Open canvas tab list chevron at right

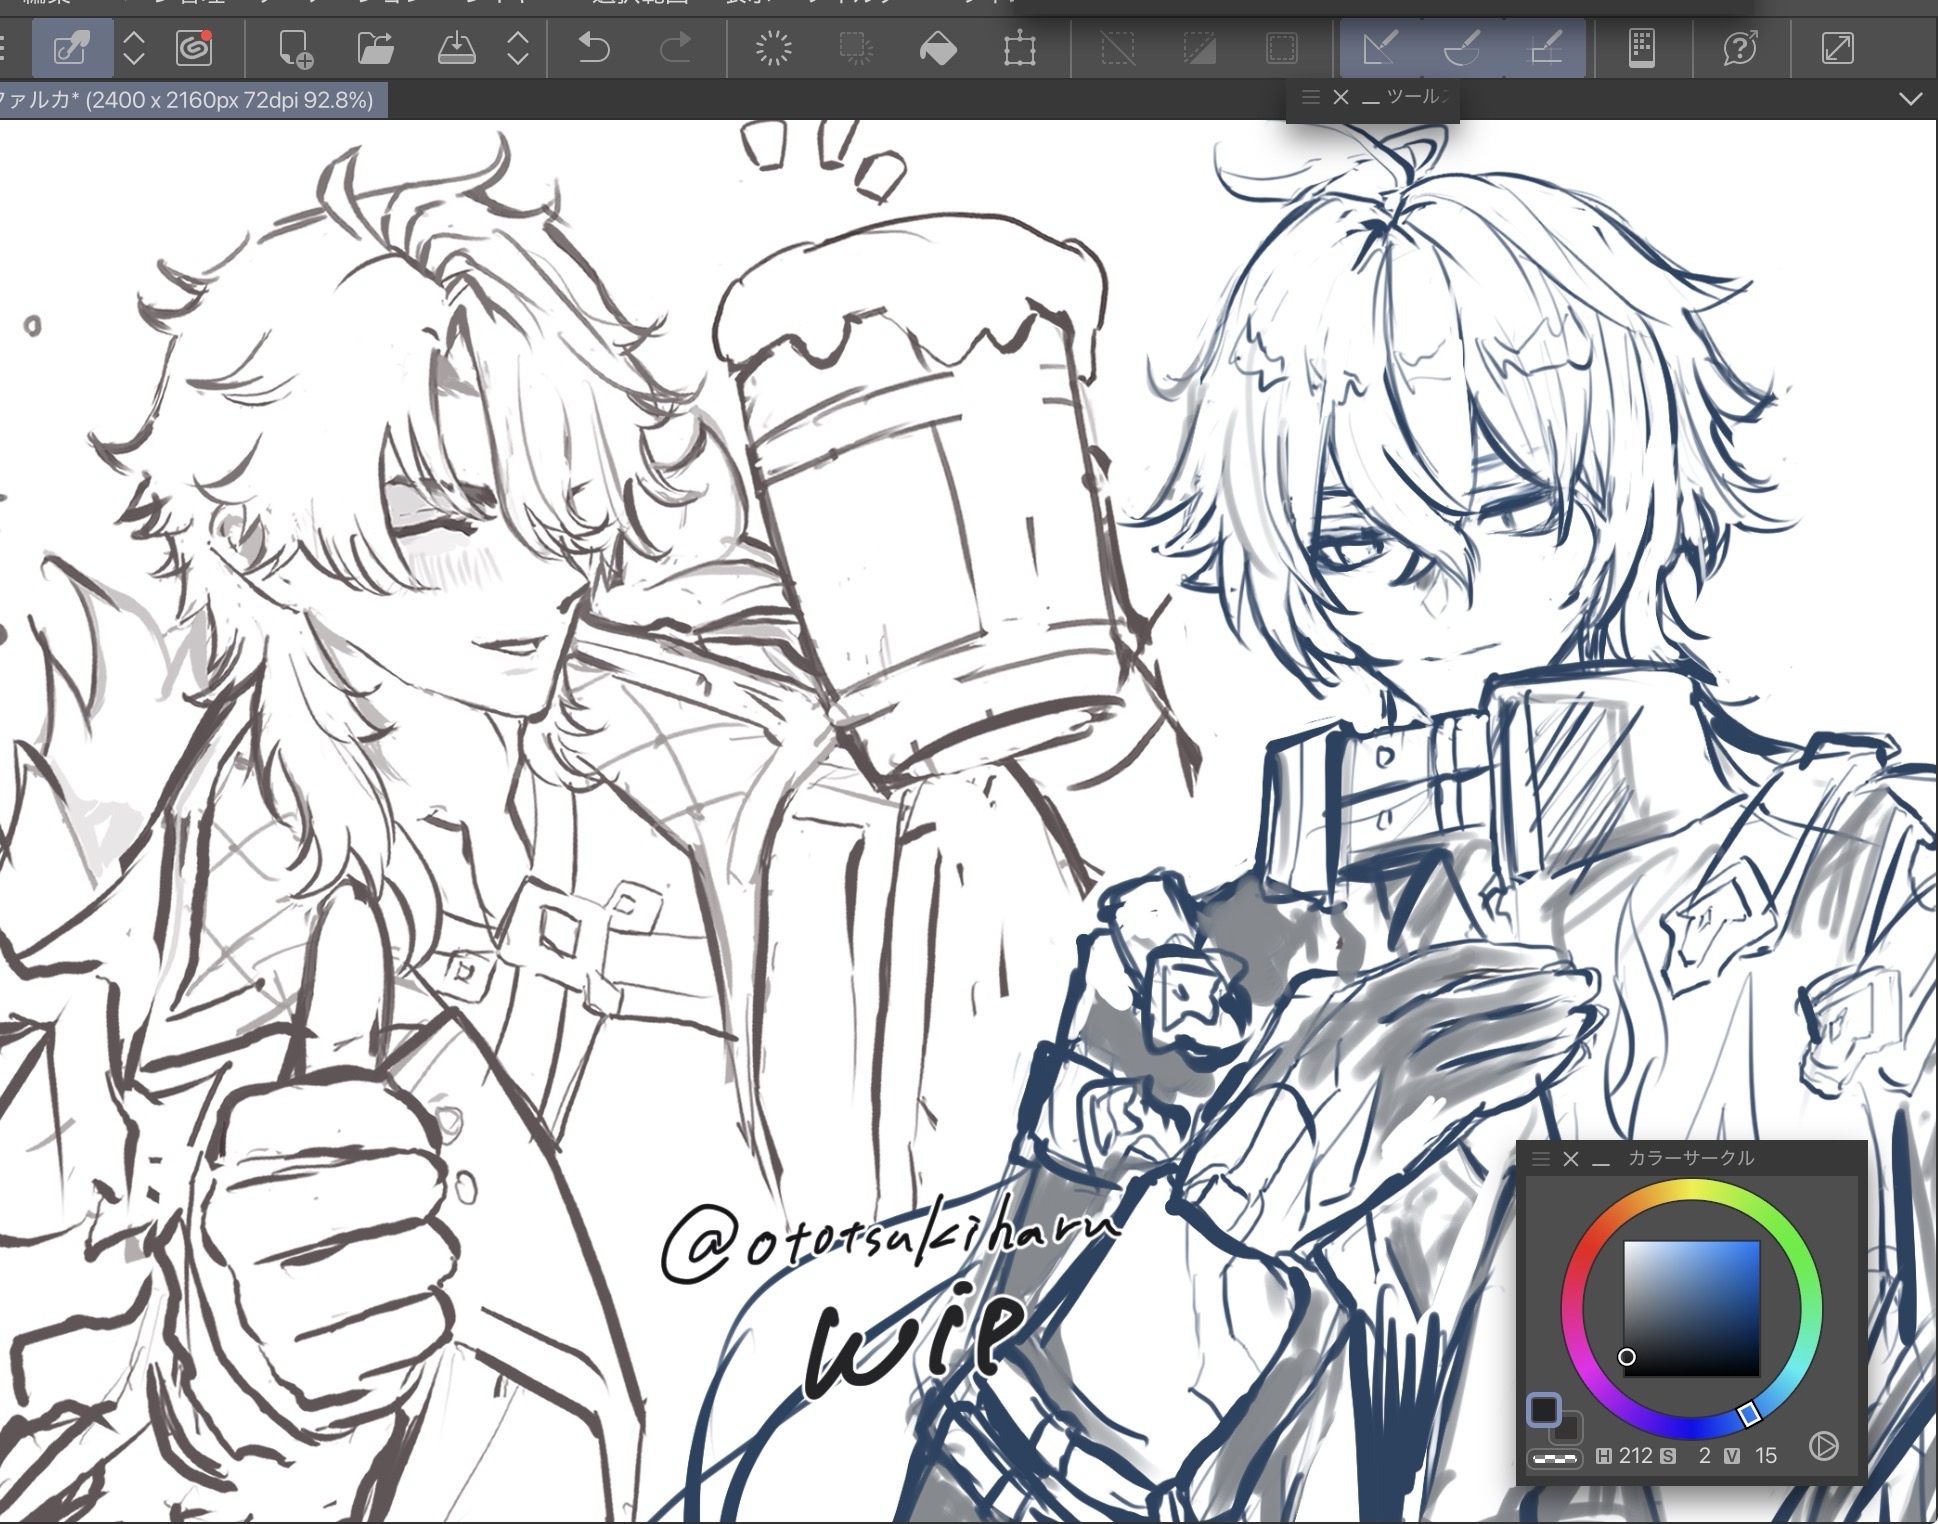coord(1910,99)
